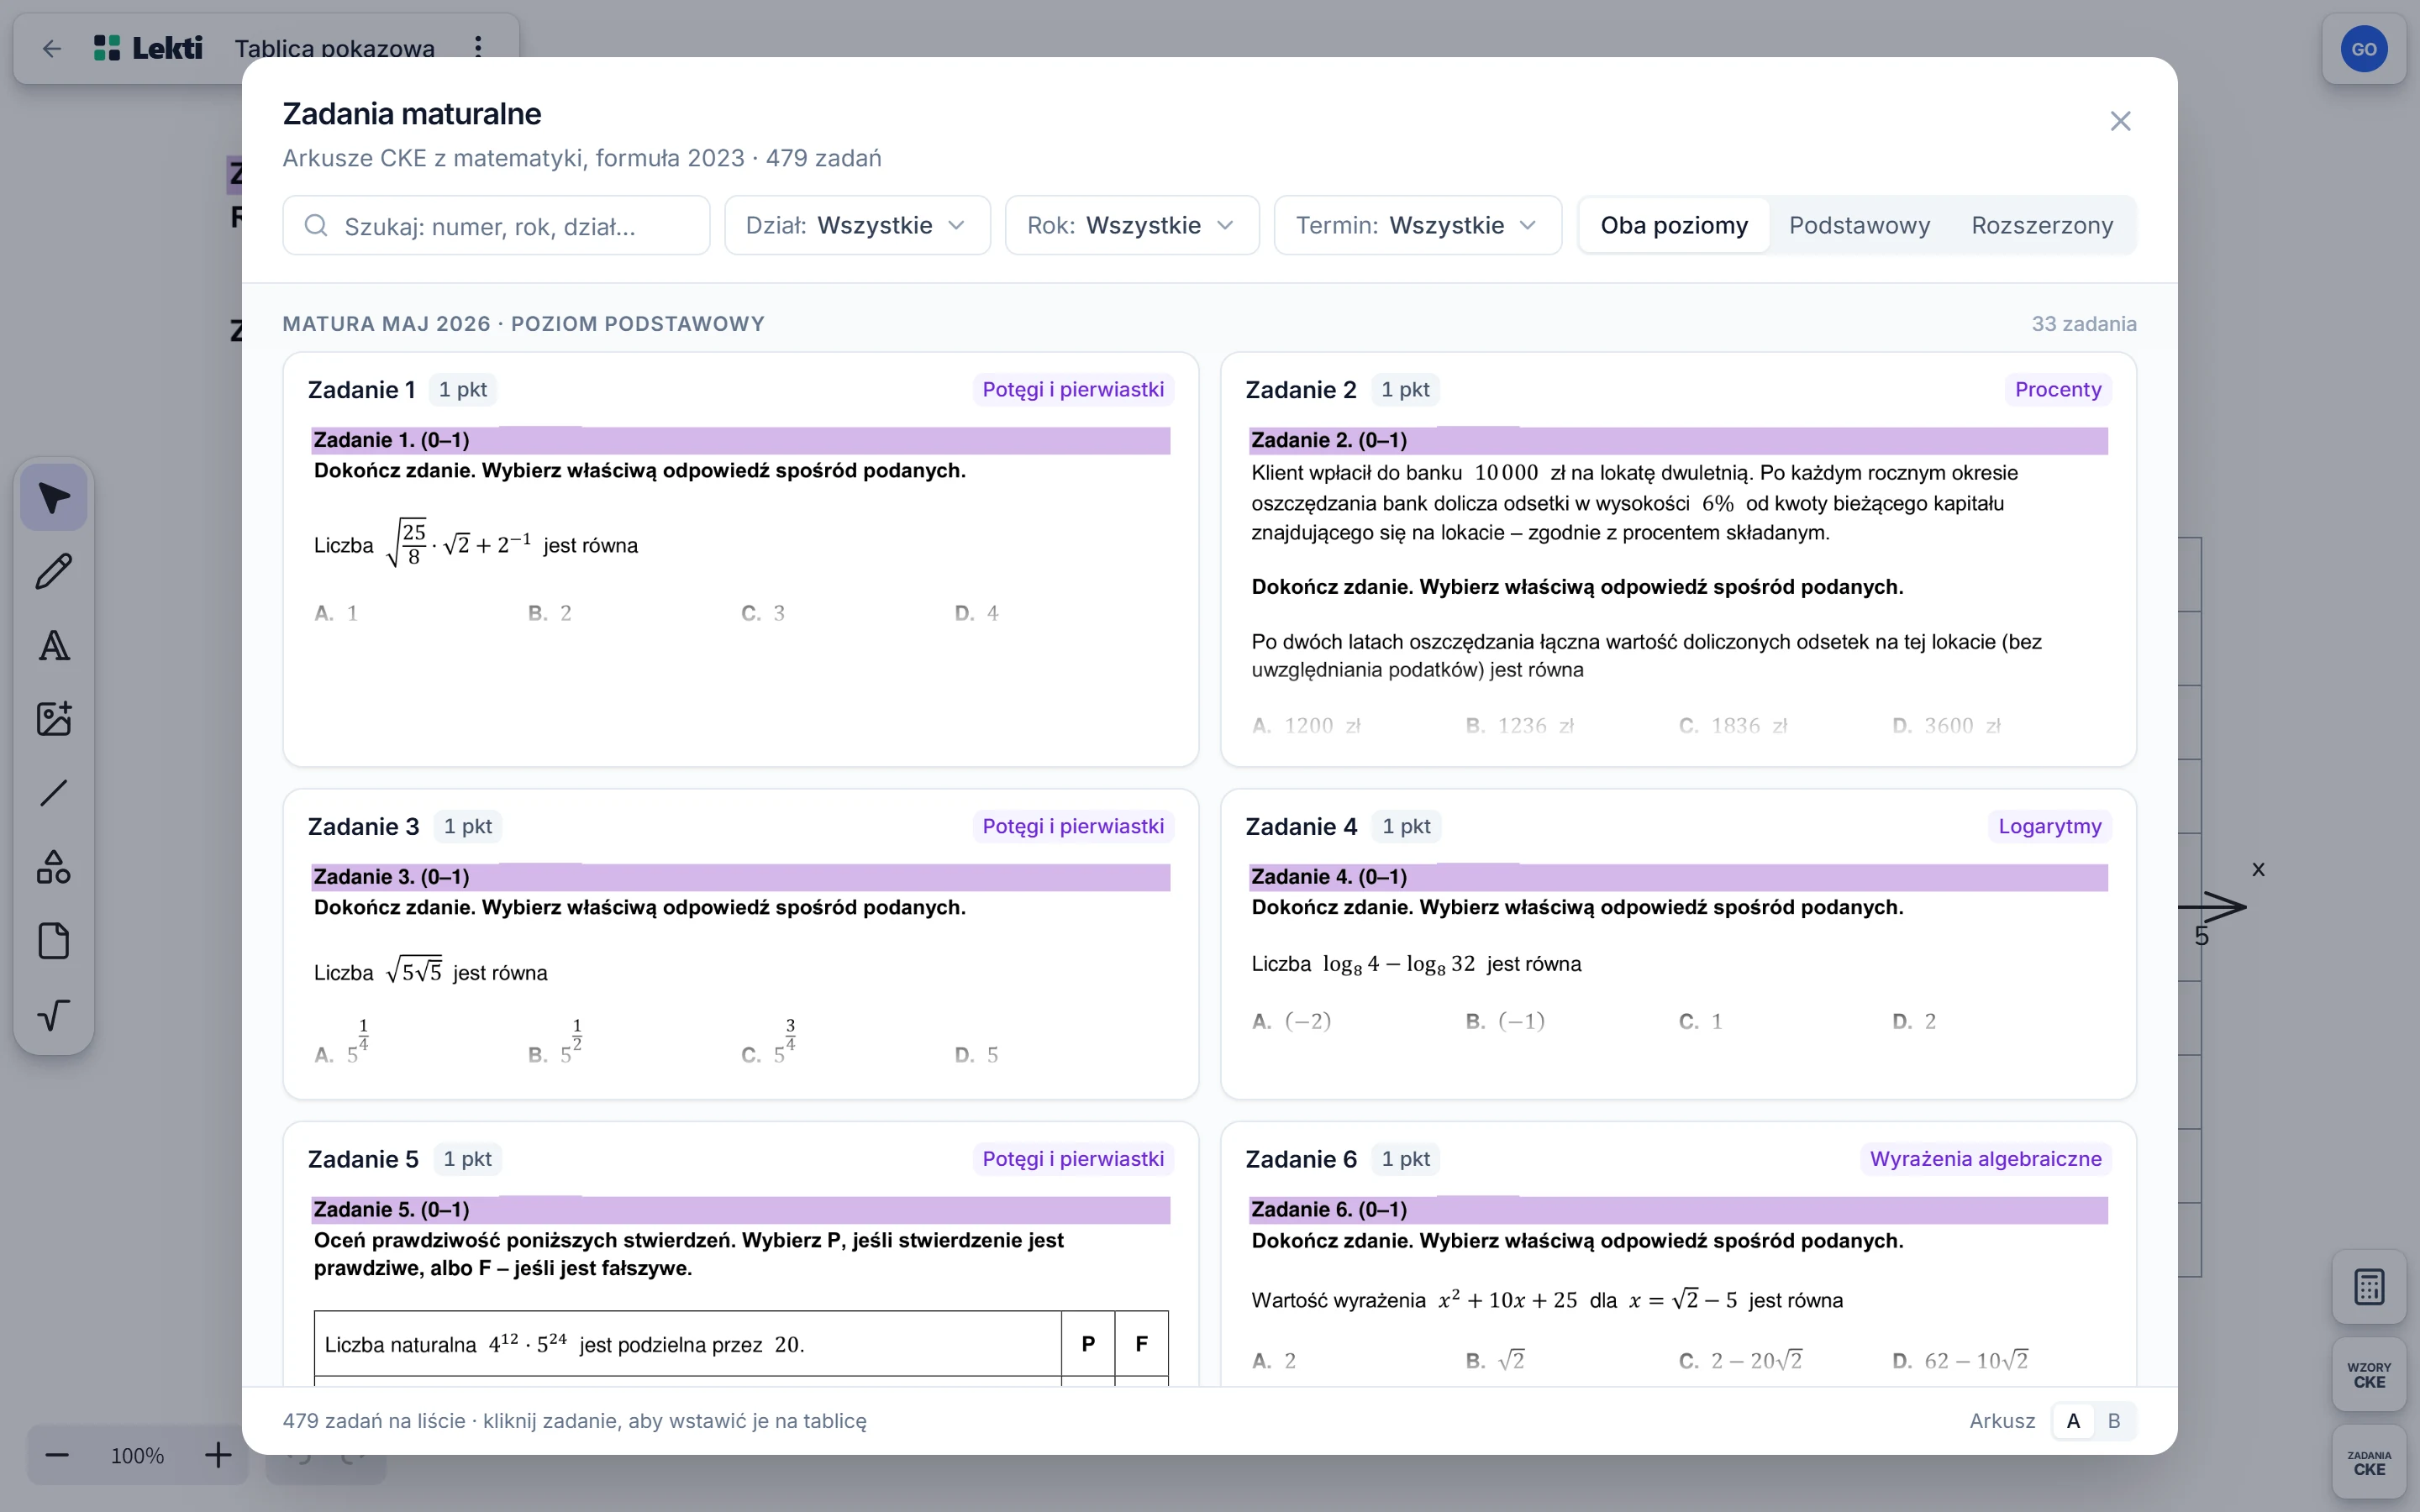This screenshot has height=1512, width=2420.
Task: Click the Lekti logo
Action: click(149, 48)
